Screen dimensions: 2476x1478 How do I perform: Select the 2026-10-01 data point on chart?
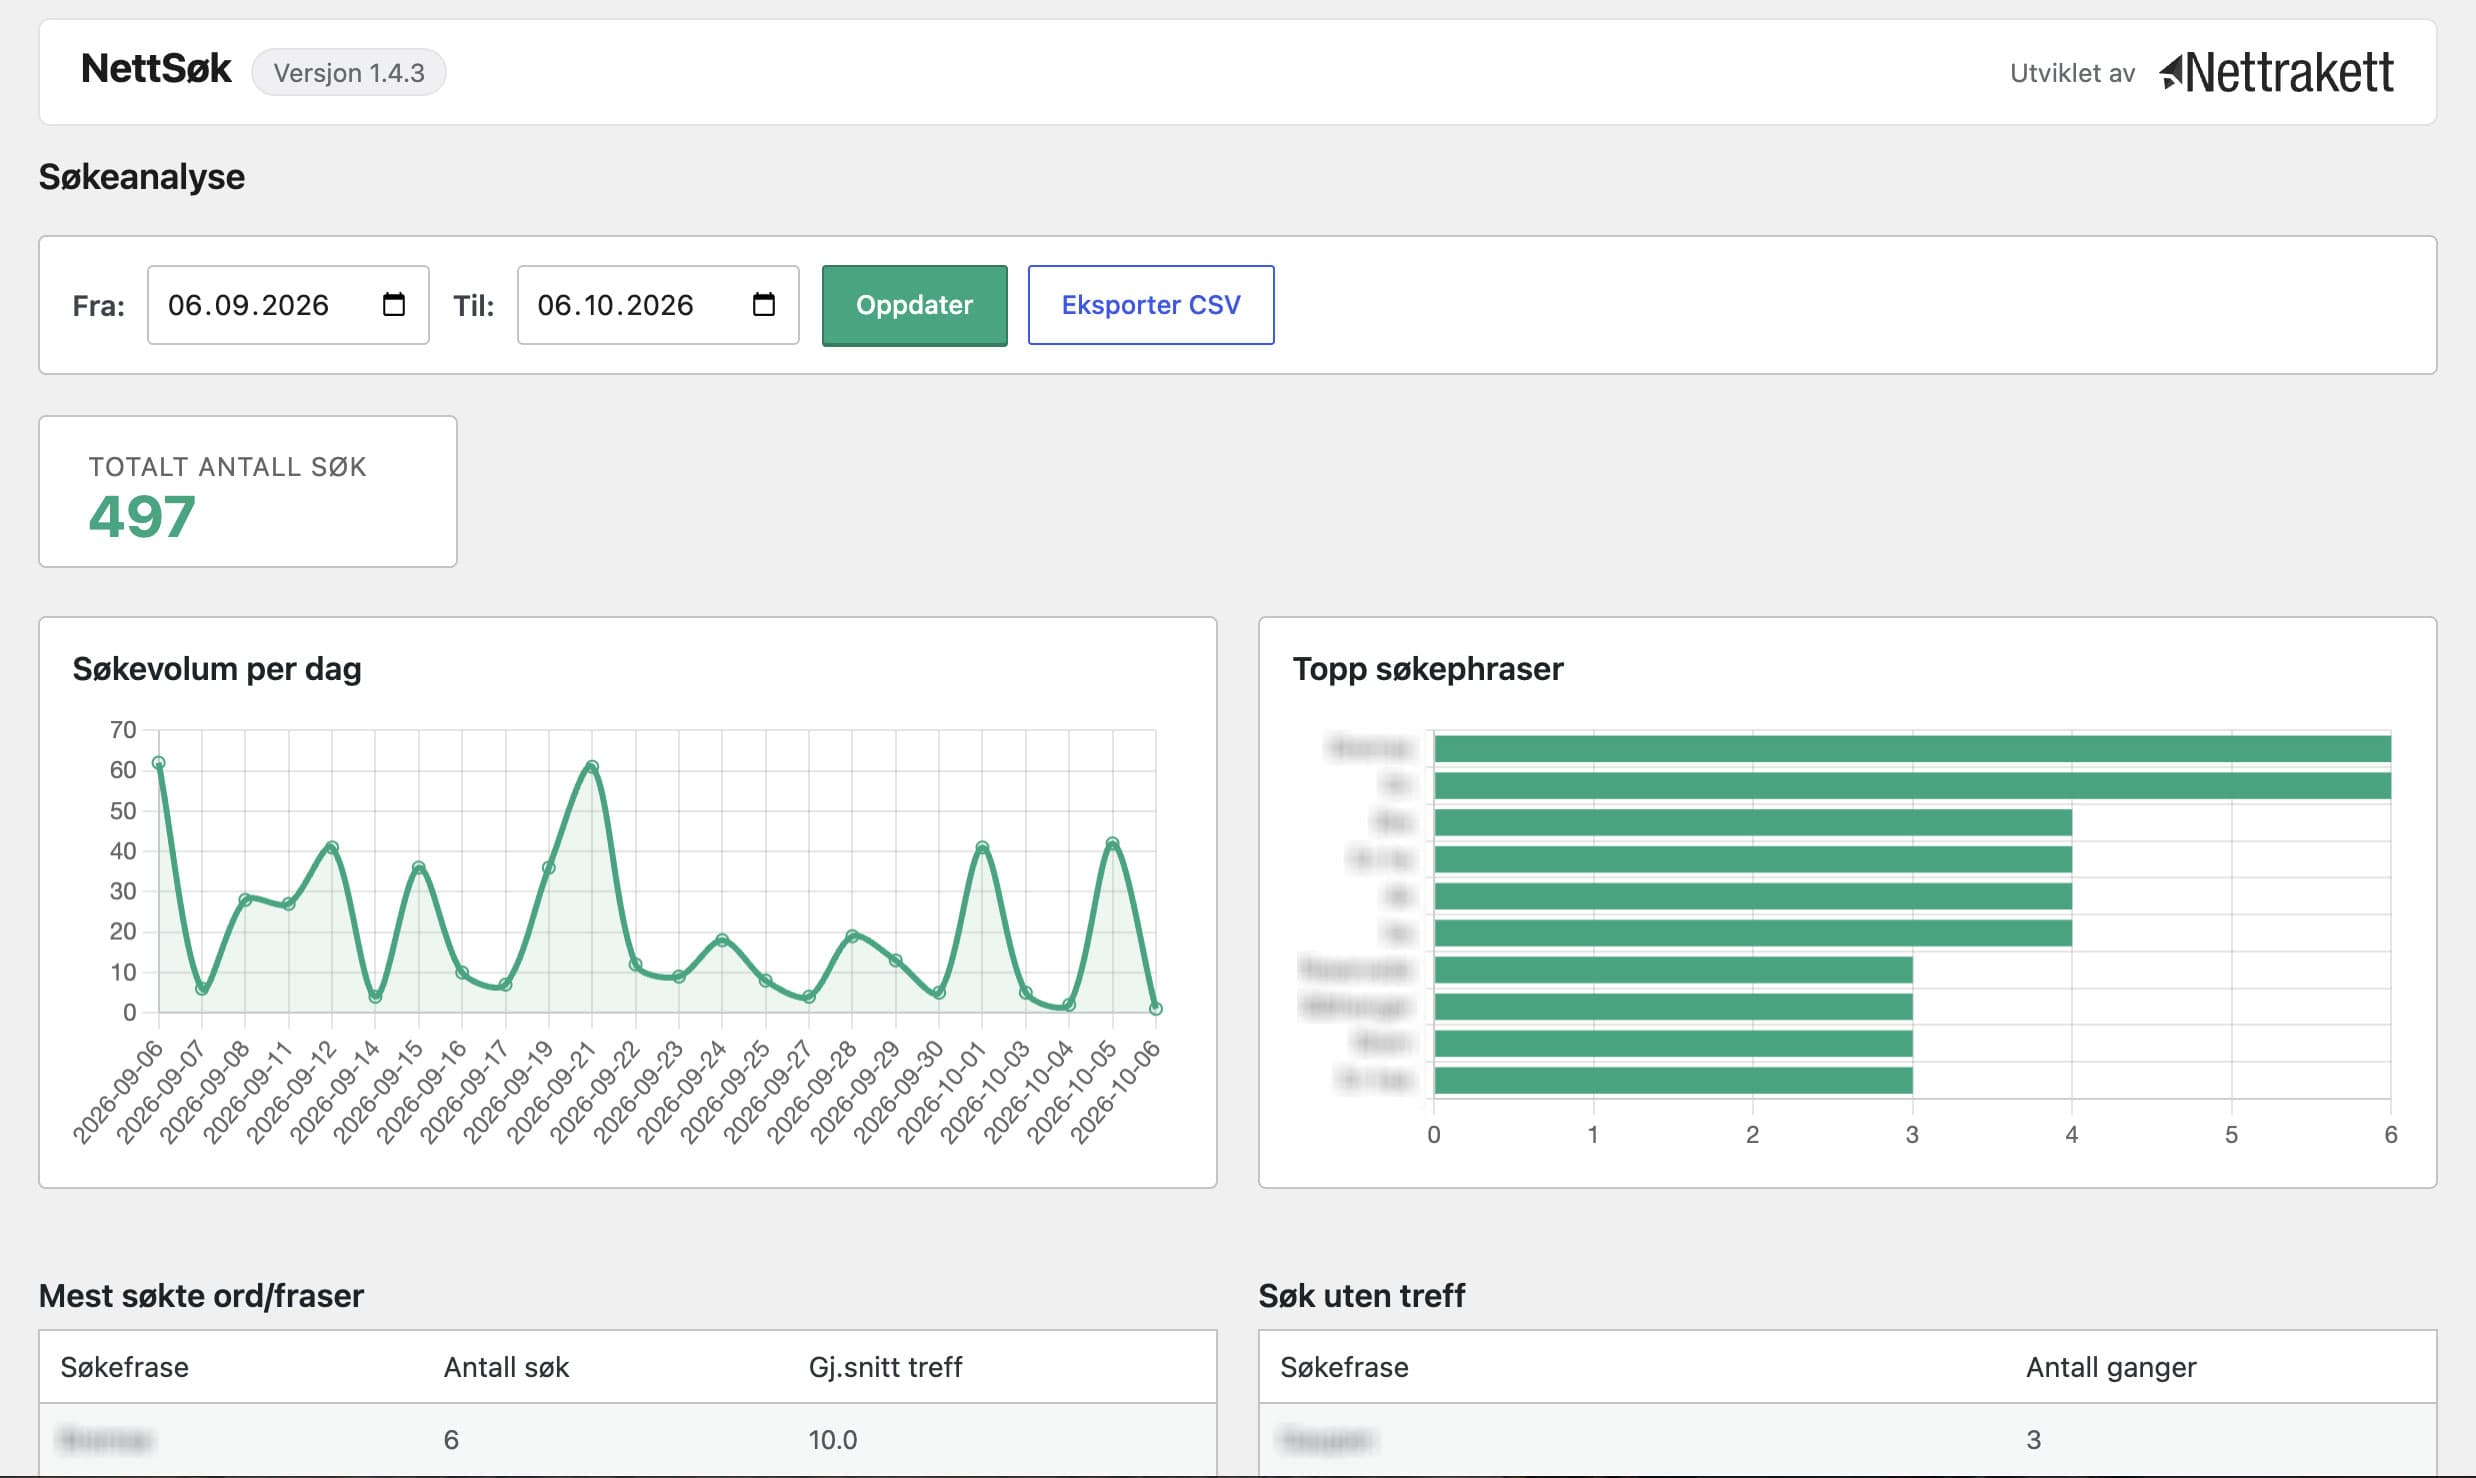[x=982, y=847]
